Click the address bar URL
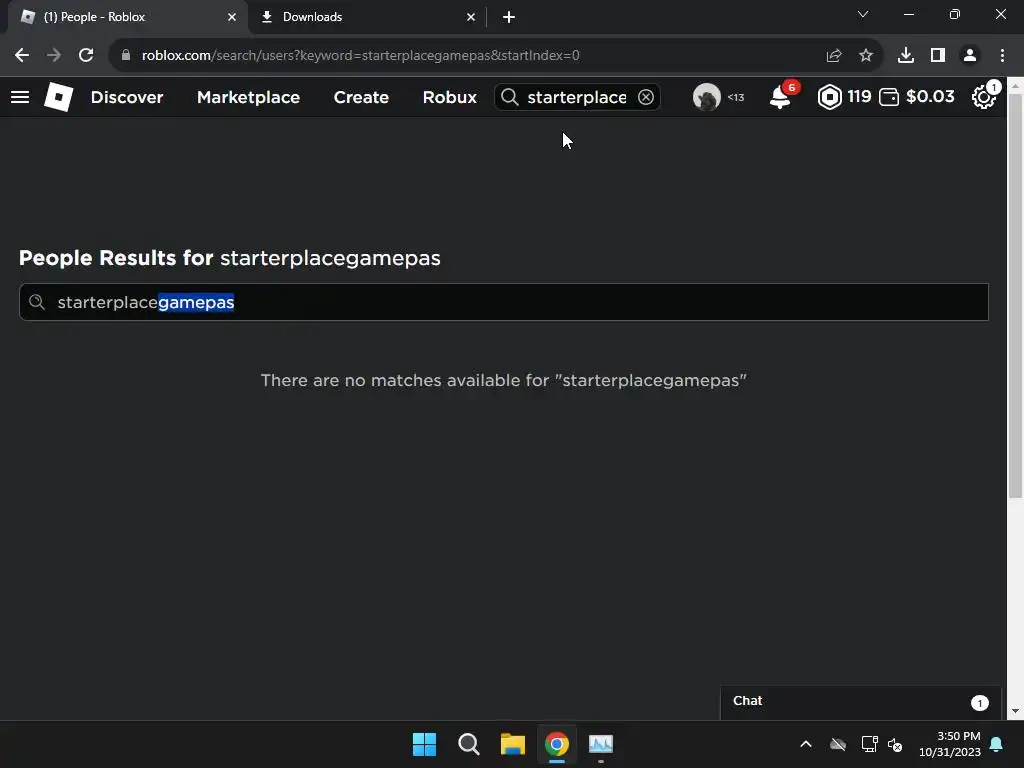1024x768 pixels. [x=360, y=56]
